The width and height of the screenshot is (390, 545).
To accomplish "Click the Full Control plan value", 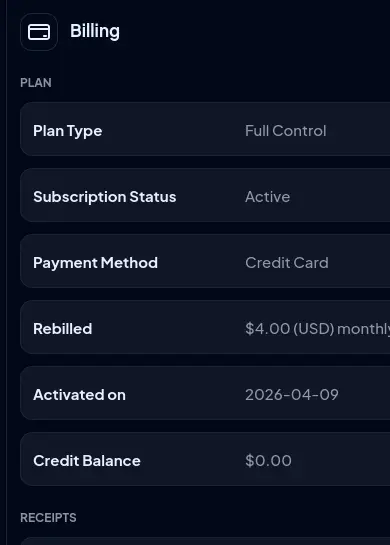I will (285, 131).
